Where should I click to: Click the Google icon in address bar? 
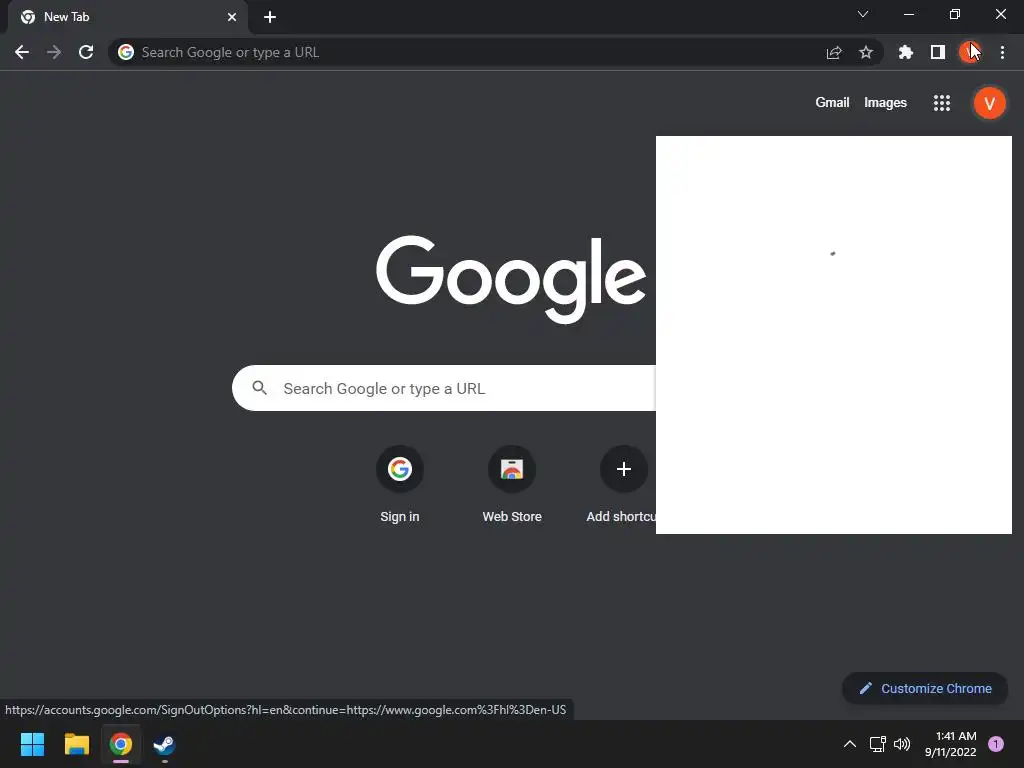(126, 52)
